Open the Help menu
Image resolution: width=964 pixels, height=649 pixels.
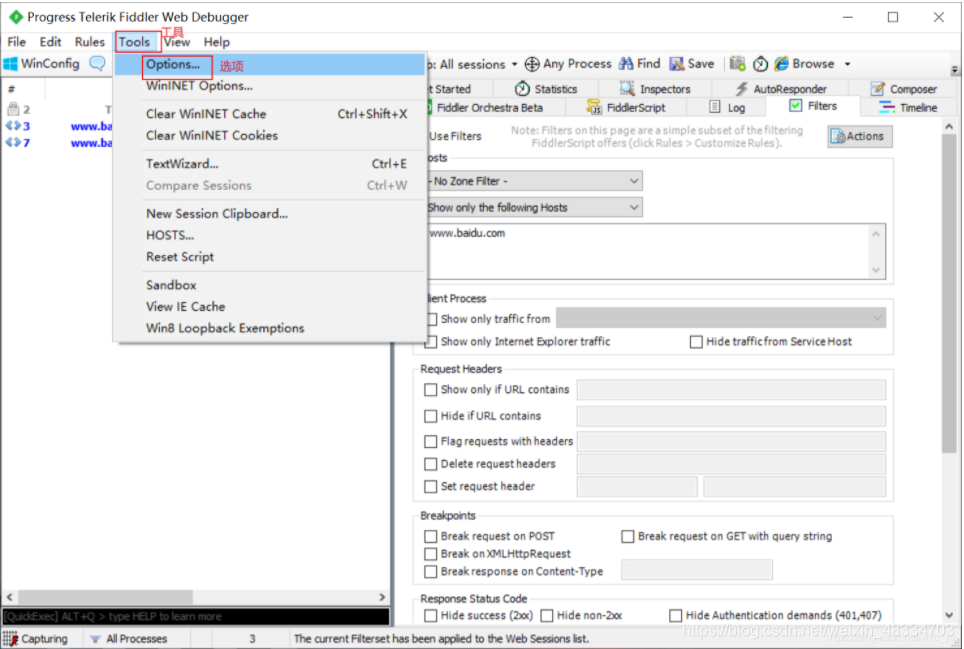[216, 42]
